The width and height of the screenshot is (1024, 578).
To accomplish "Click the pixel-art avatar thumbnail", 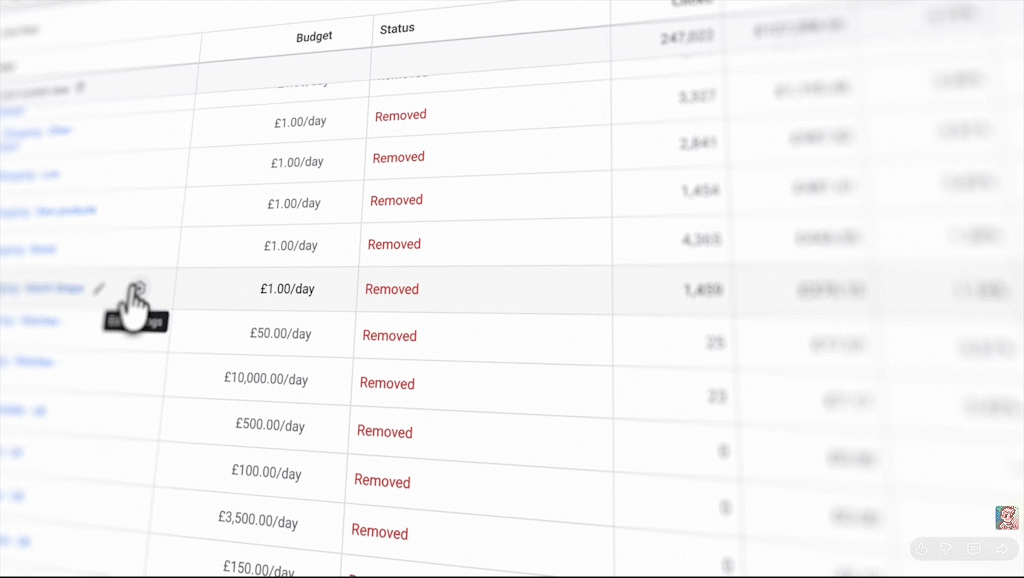I will coord(1006,517).
